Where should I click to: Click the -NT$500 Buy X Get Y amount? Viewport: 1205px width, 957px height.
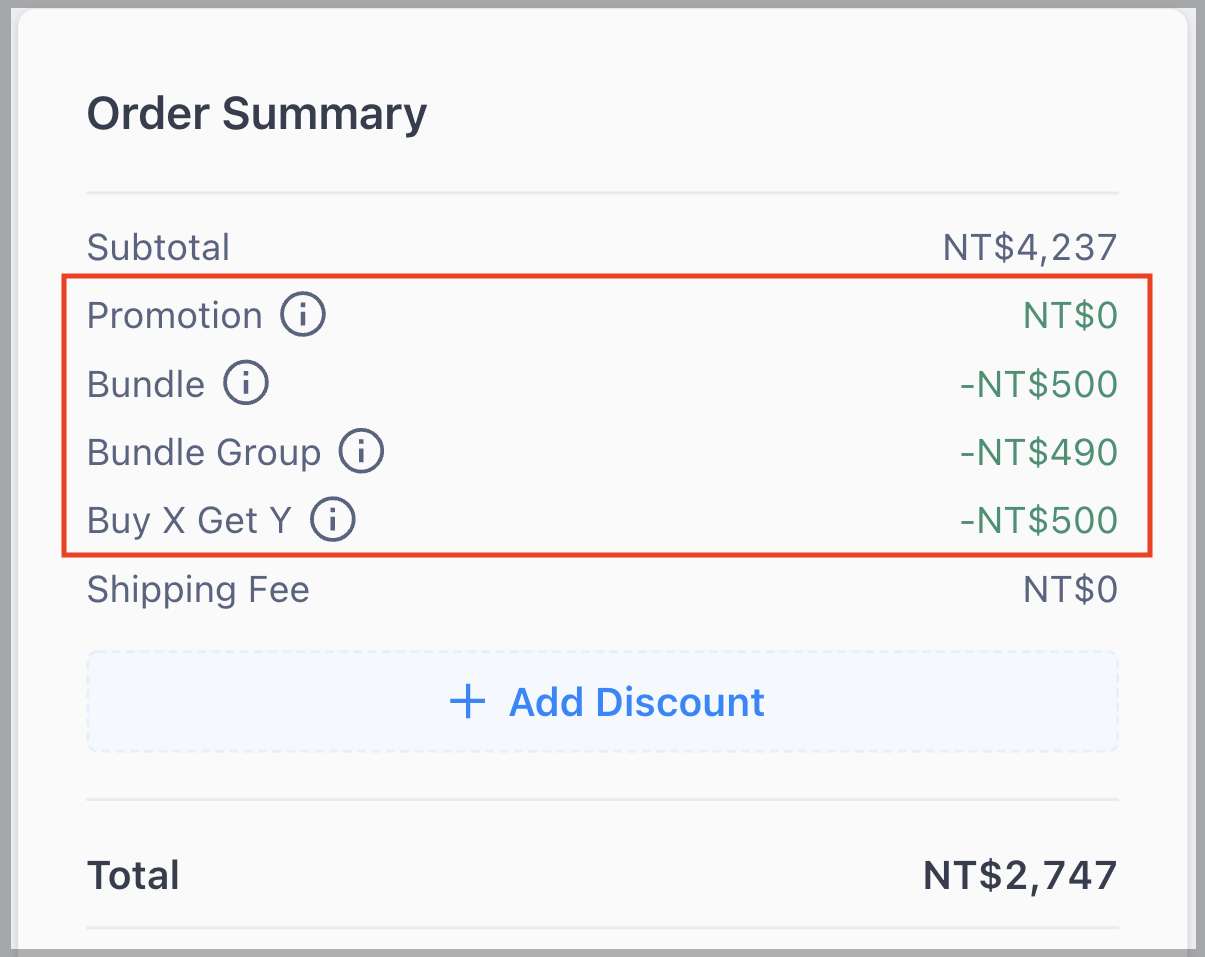pyautogui.click(x=1038, y=520)
